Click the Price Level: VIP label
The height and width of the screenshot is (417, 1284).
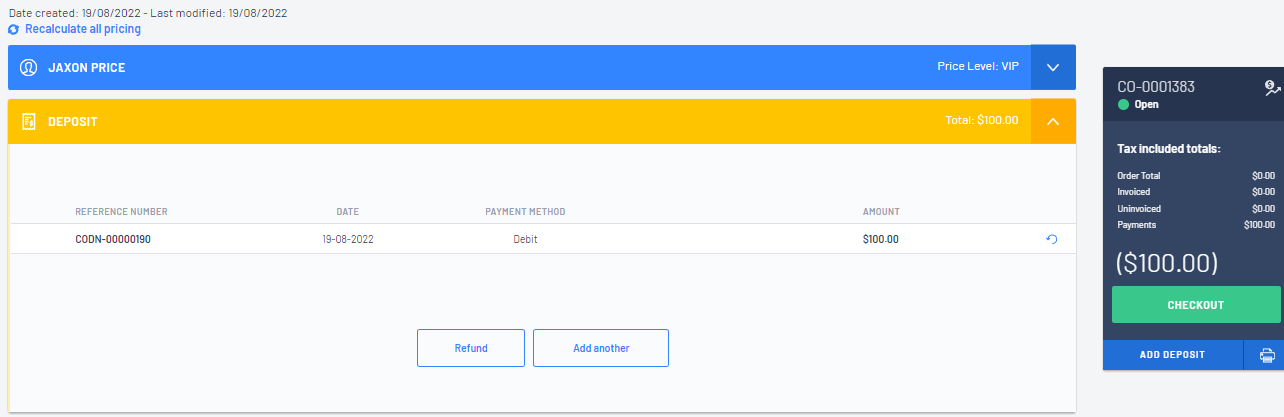point(978,67)
